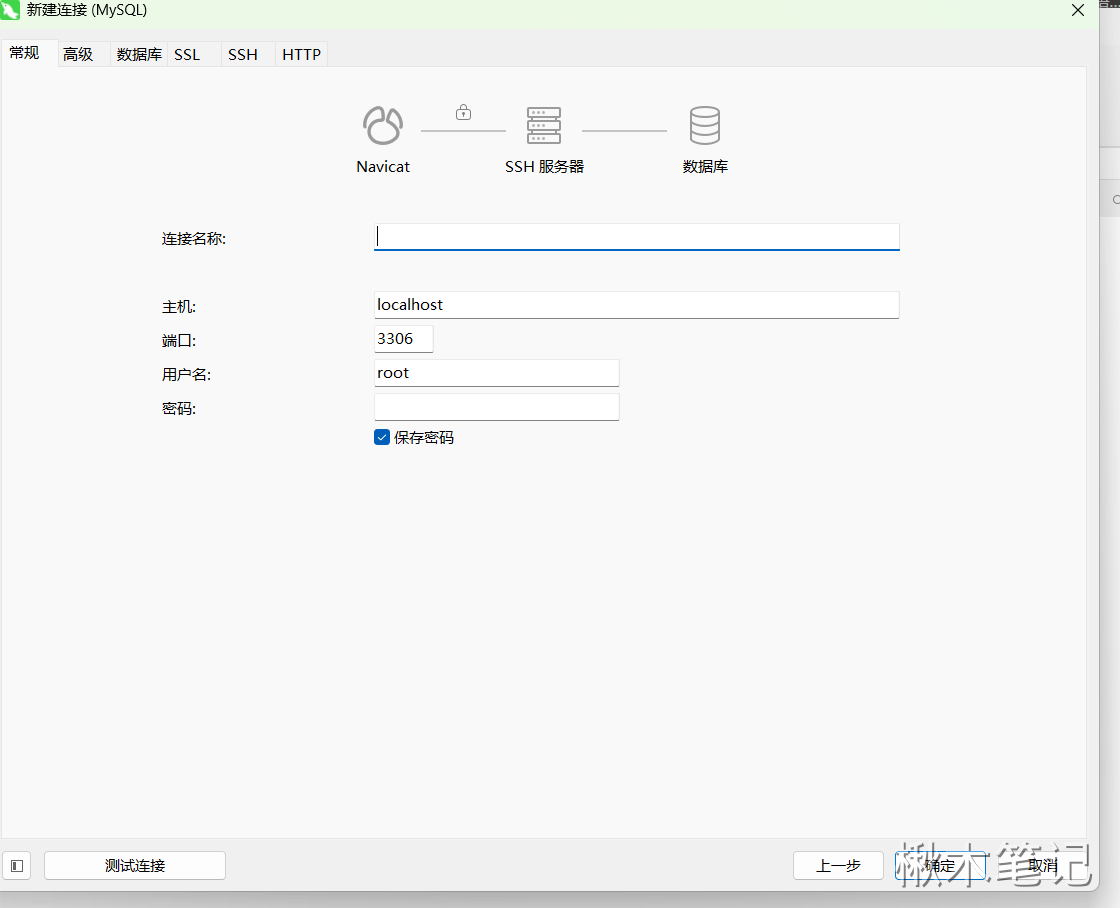Click the 用户名 field containing root

click(496, 373)
